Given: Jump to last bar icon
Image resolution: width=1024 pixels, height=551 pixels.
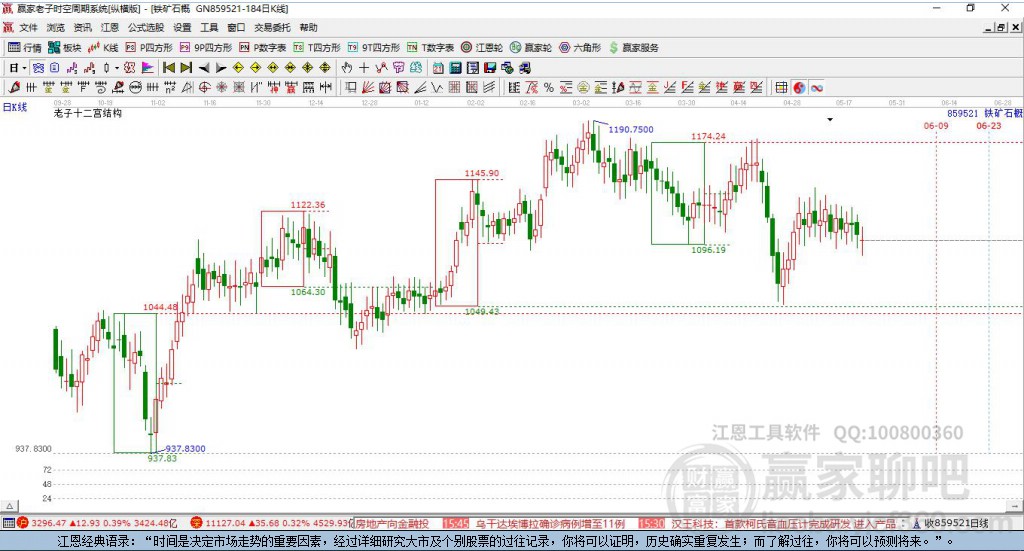Looking at the screenshot, I should (186, 67).
